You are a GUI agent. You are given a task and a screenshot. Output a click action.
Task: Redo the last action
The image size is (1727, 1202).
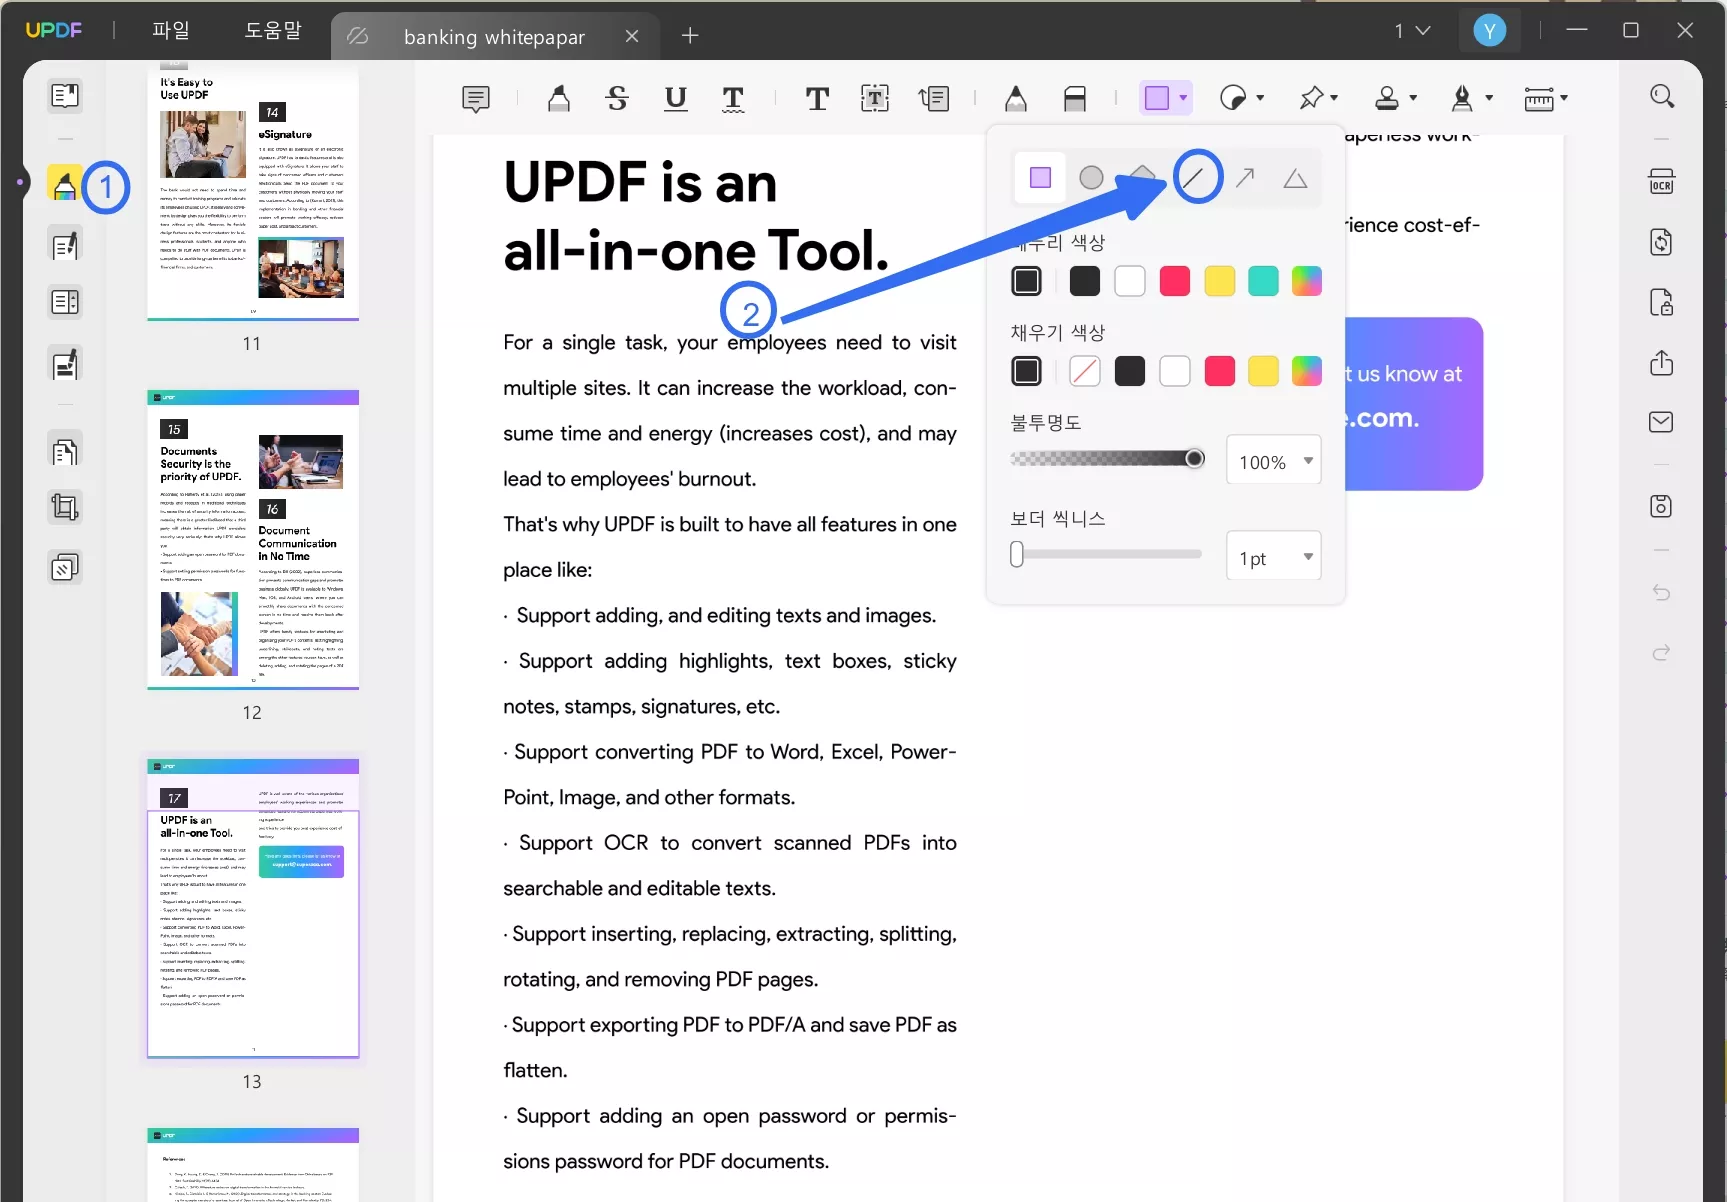(1662, 653)
